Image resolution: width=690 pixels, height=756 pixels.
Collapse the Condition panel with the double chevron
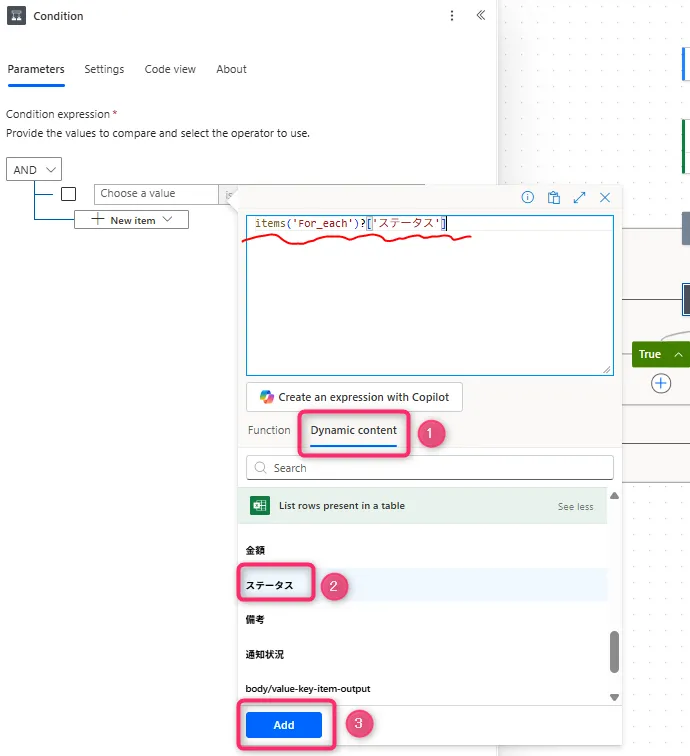(481, 16)
